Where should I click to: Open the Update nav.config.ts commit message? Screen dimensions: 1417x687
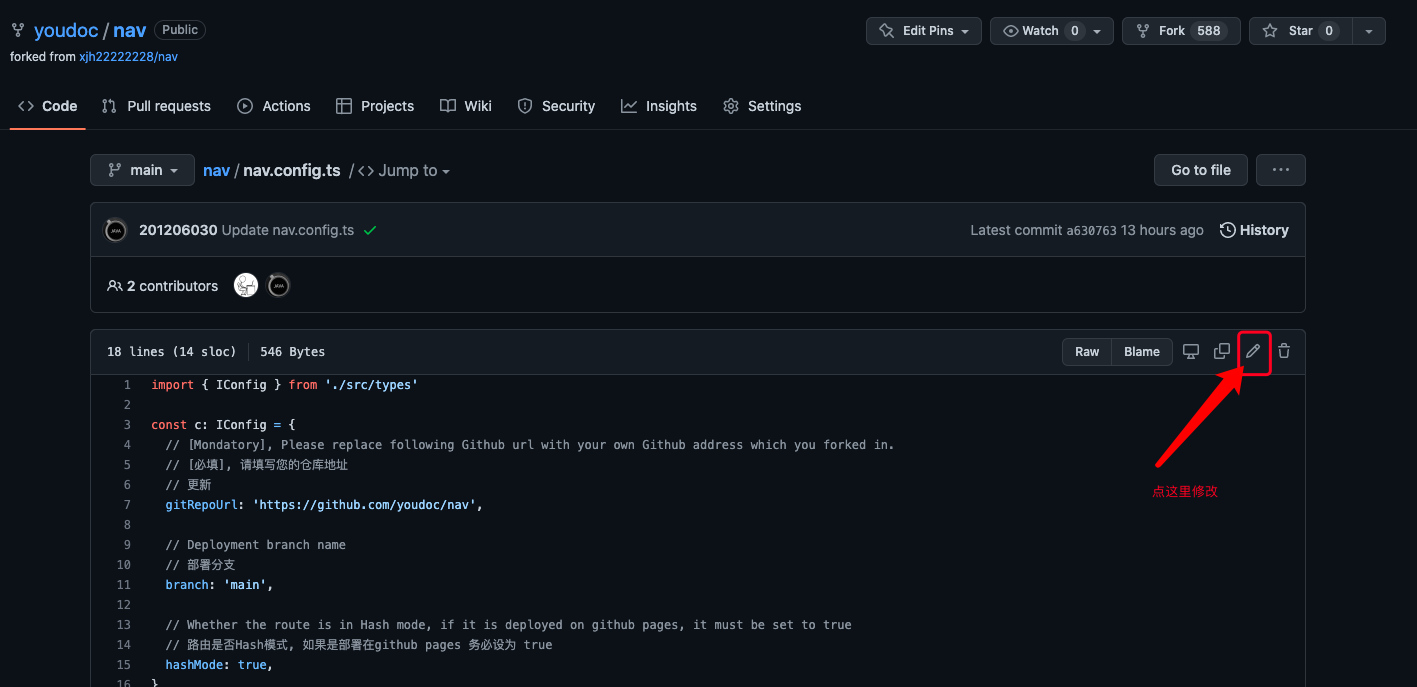click(x=288, y=230)
